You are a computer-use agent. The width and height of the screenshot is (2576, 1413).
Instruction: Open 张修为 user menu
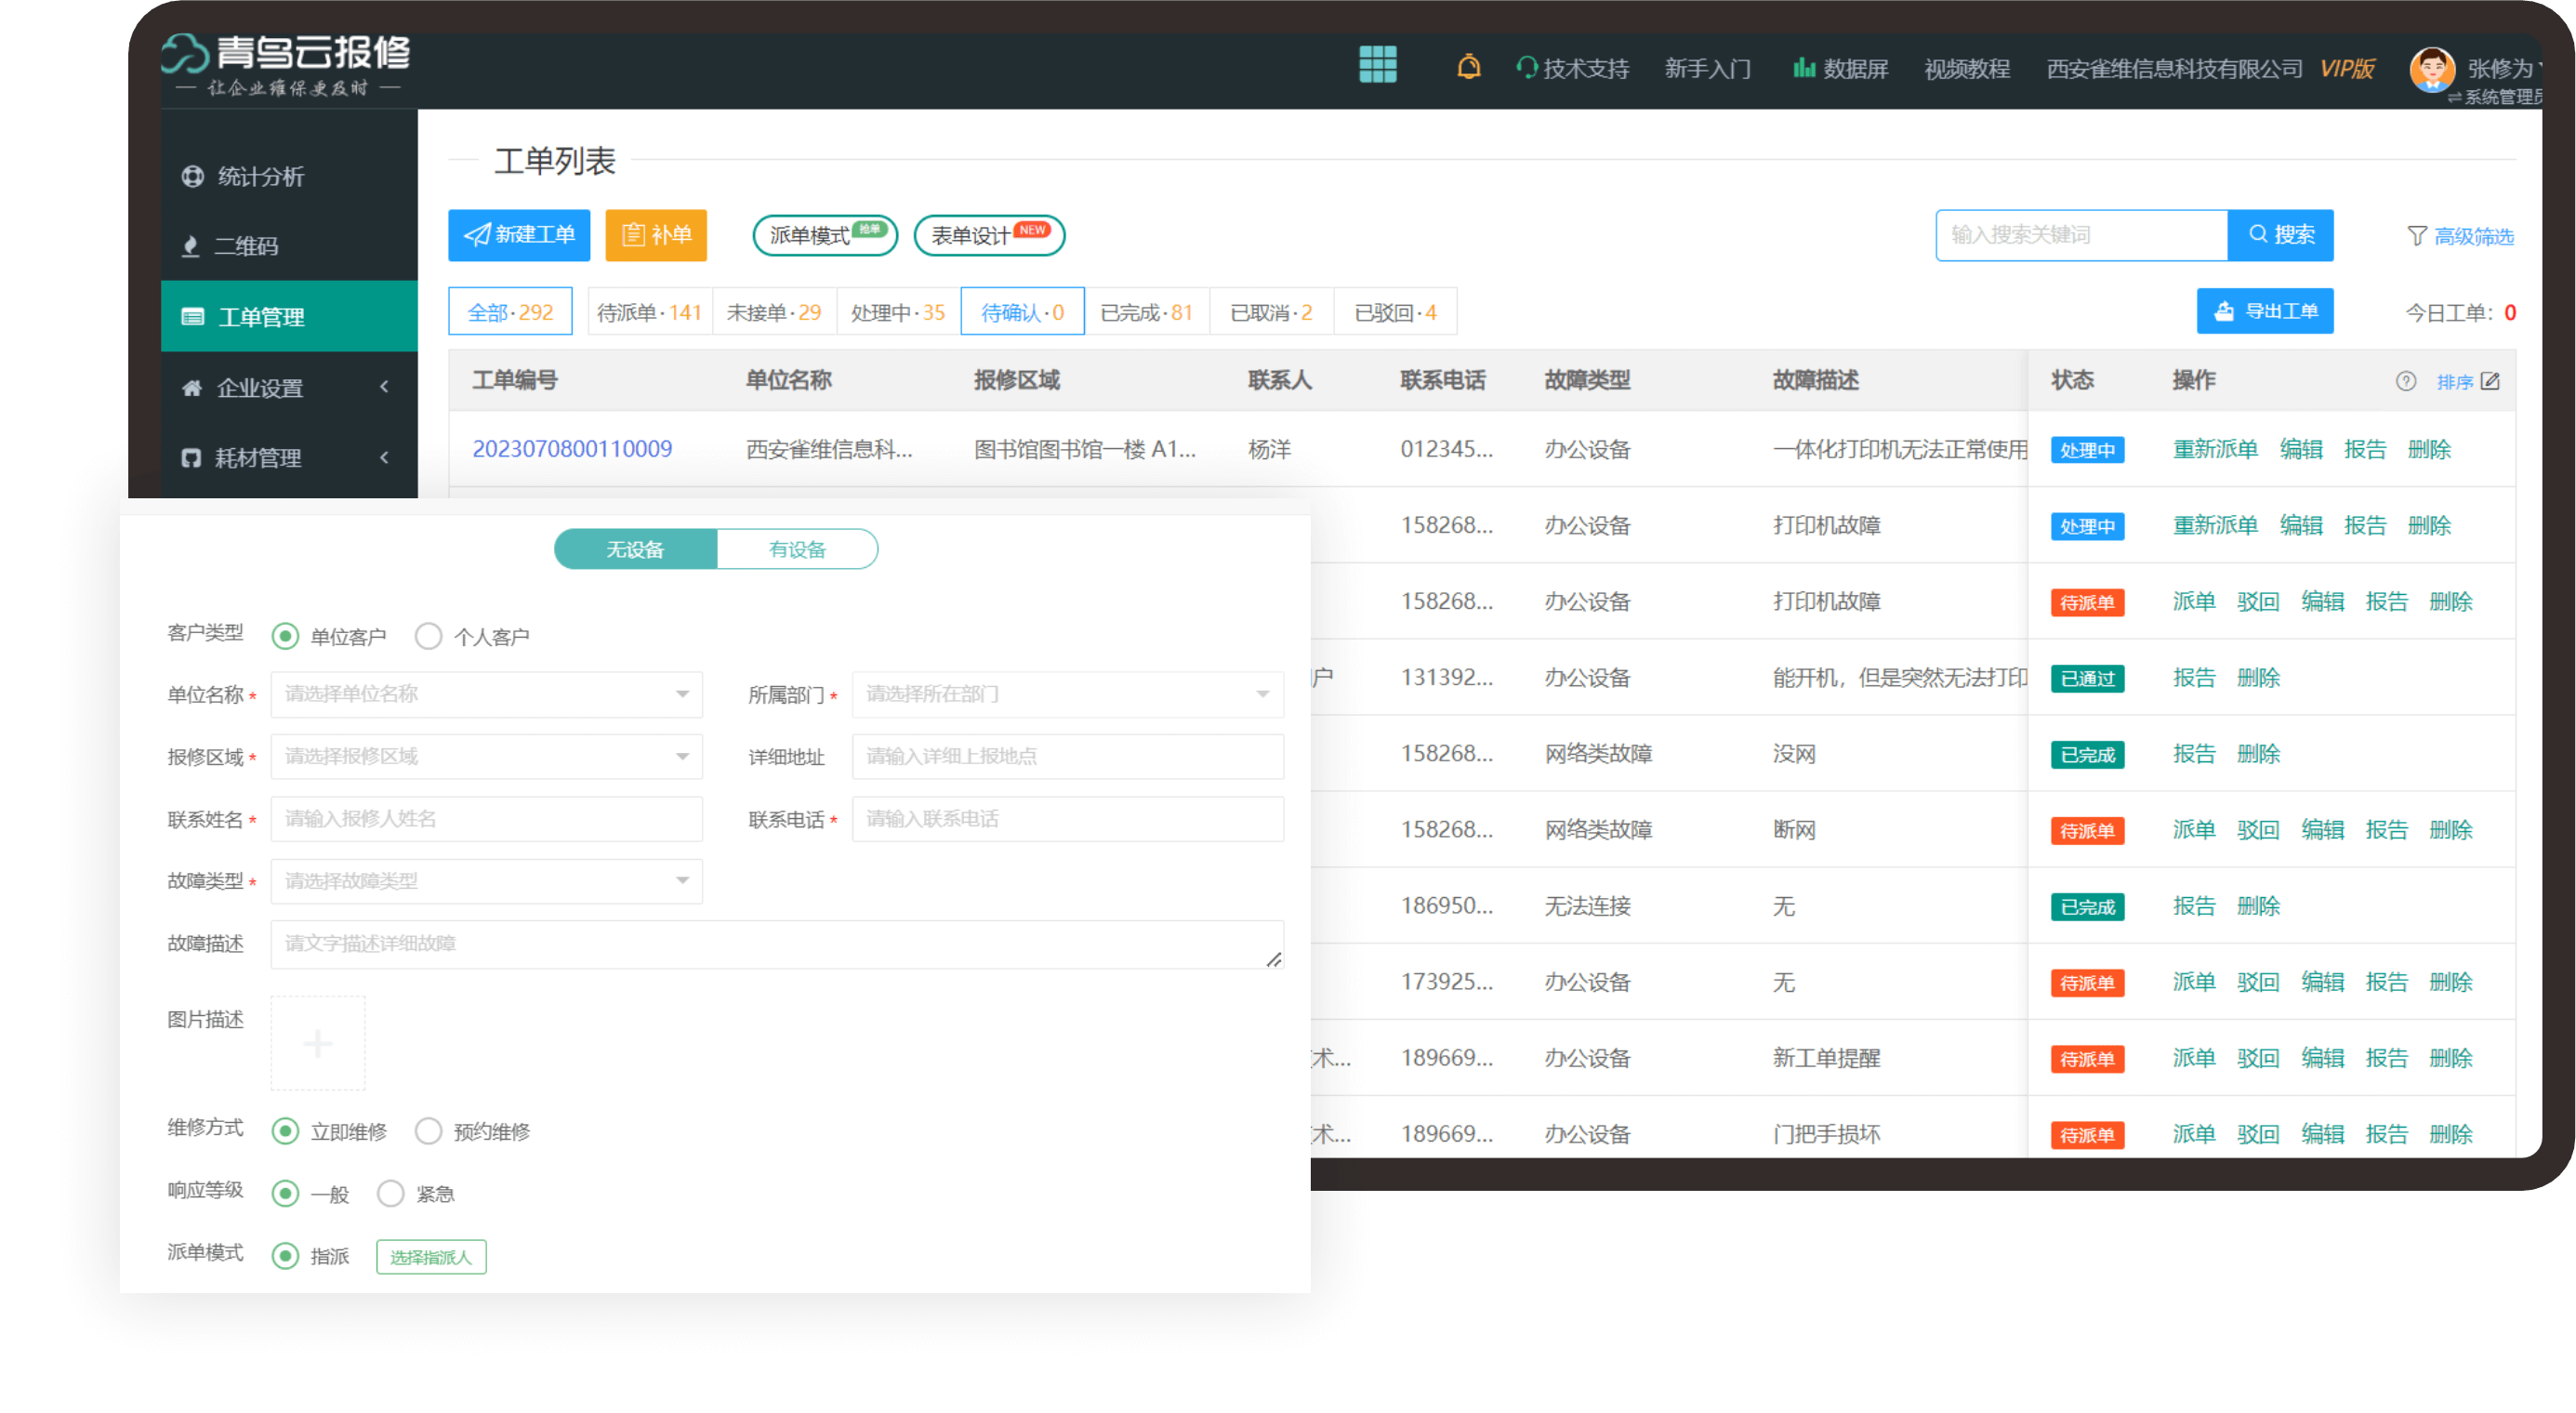(2503, 68)
